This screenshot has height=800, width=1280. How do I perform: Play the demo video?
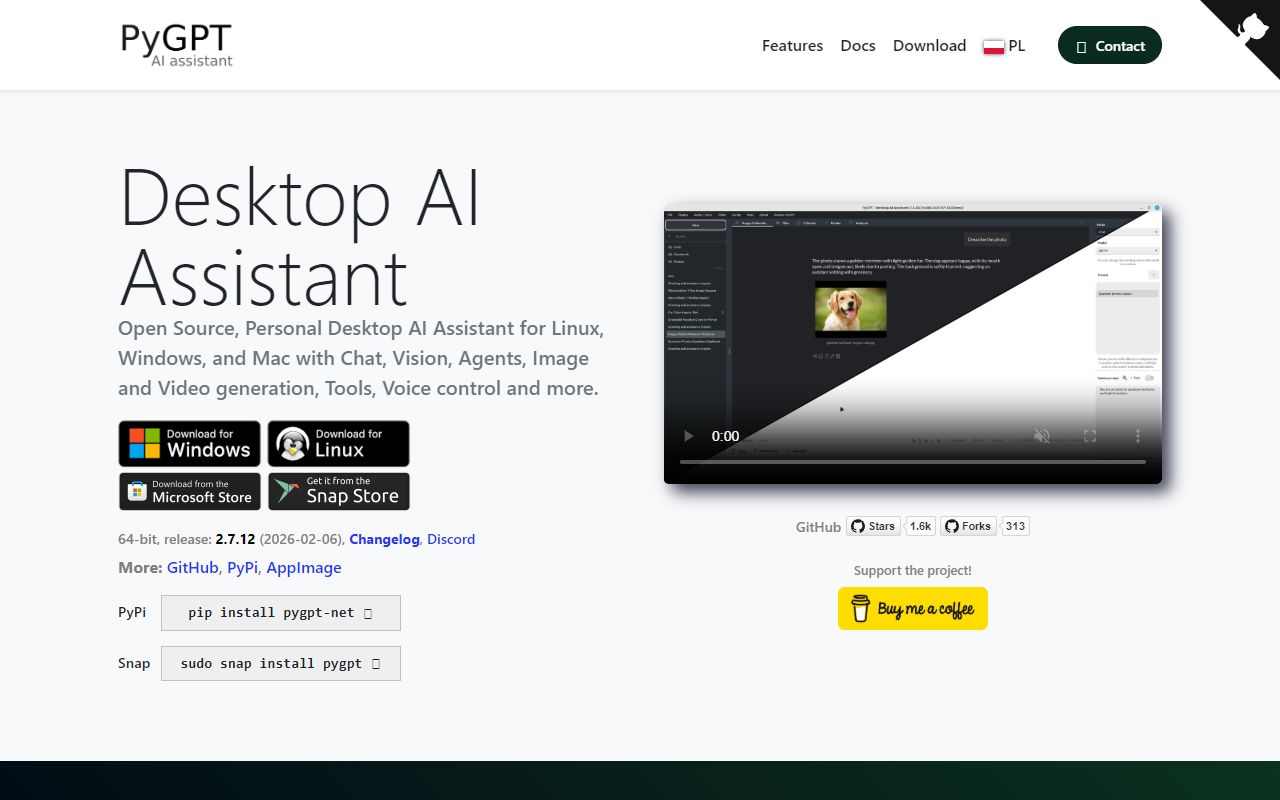[x=688, y=436]
